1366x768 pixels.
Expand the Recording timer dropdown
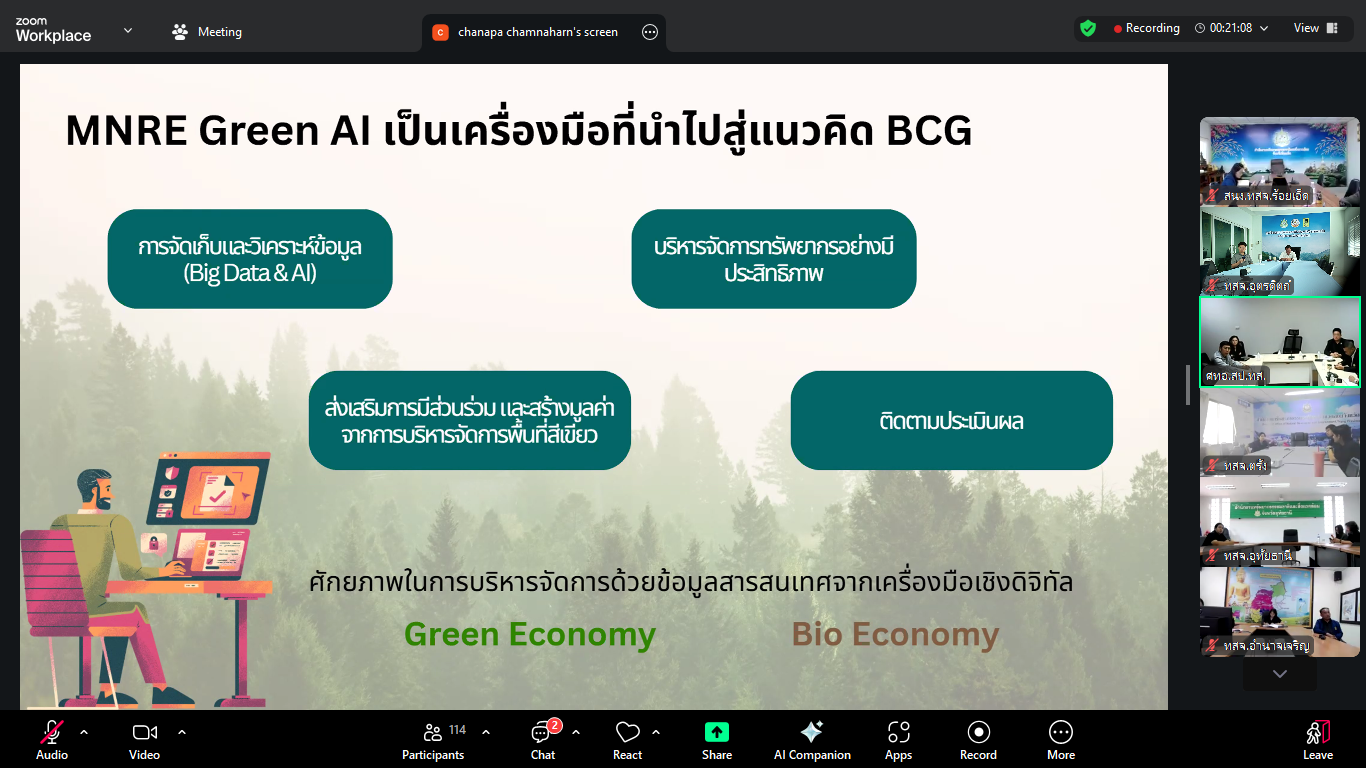pos(1264,29)
